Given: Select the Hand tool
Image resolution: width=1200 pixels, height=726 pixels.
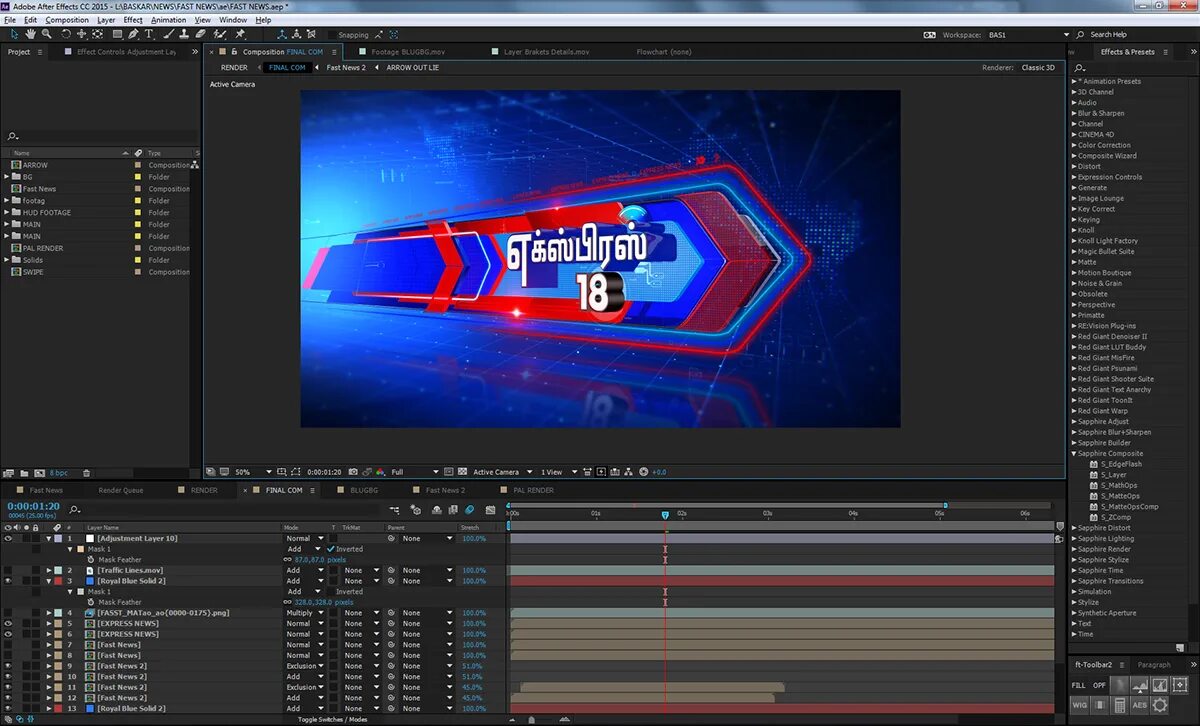Looking at the screenshot, I should click(30, 34).
